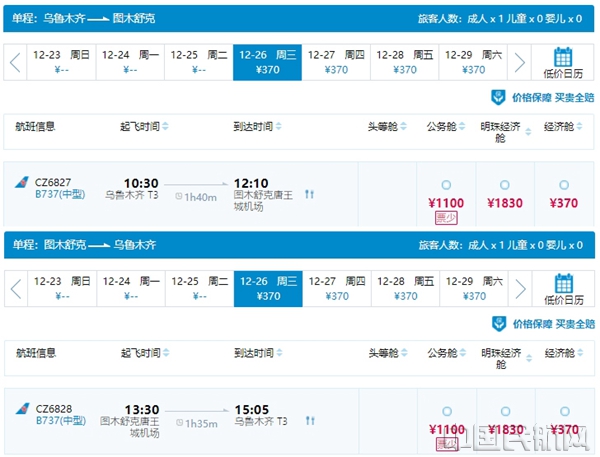
Task: Select Pearl economy ¥1830 radio for CZ6828
Action: (x=505, y=412)
